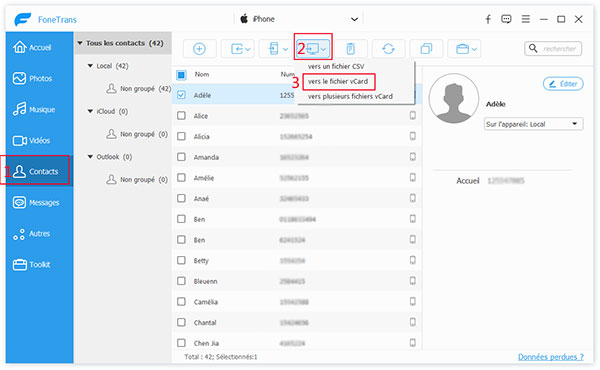
Task: Choose vers le fichier vCard
Action: pos(338,81)
